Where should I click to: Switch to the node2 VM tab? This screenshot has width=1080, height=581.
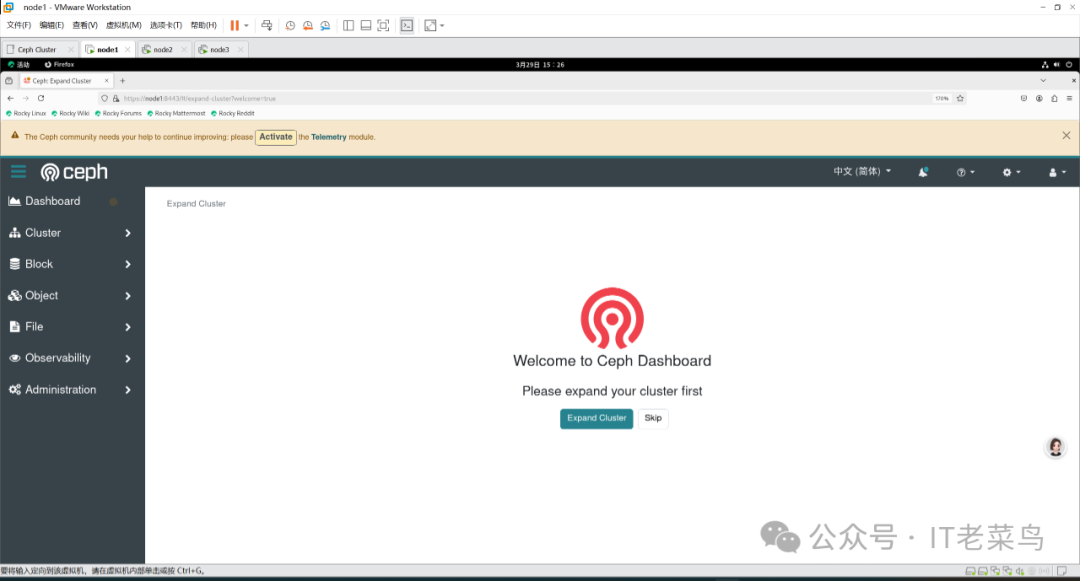pyautogui.click(x=164, y=50)
